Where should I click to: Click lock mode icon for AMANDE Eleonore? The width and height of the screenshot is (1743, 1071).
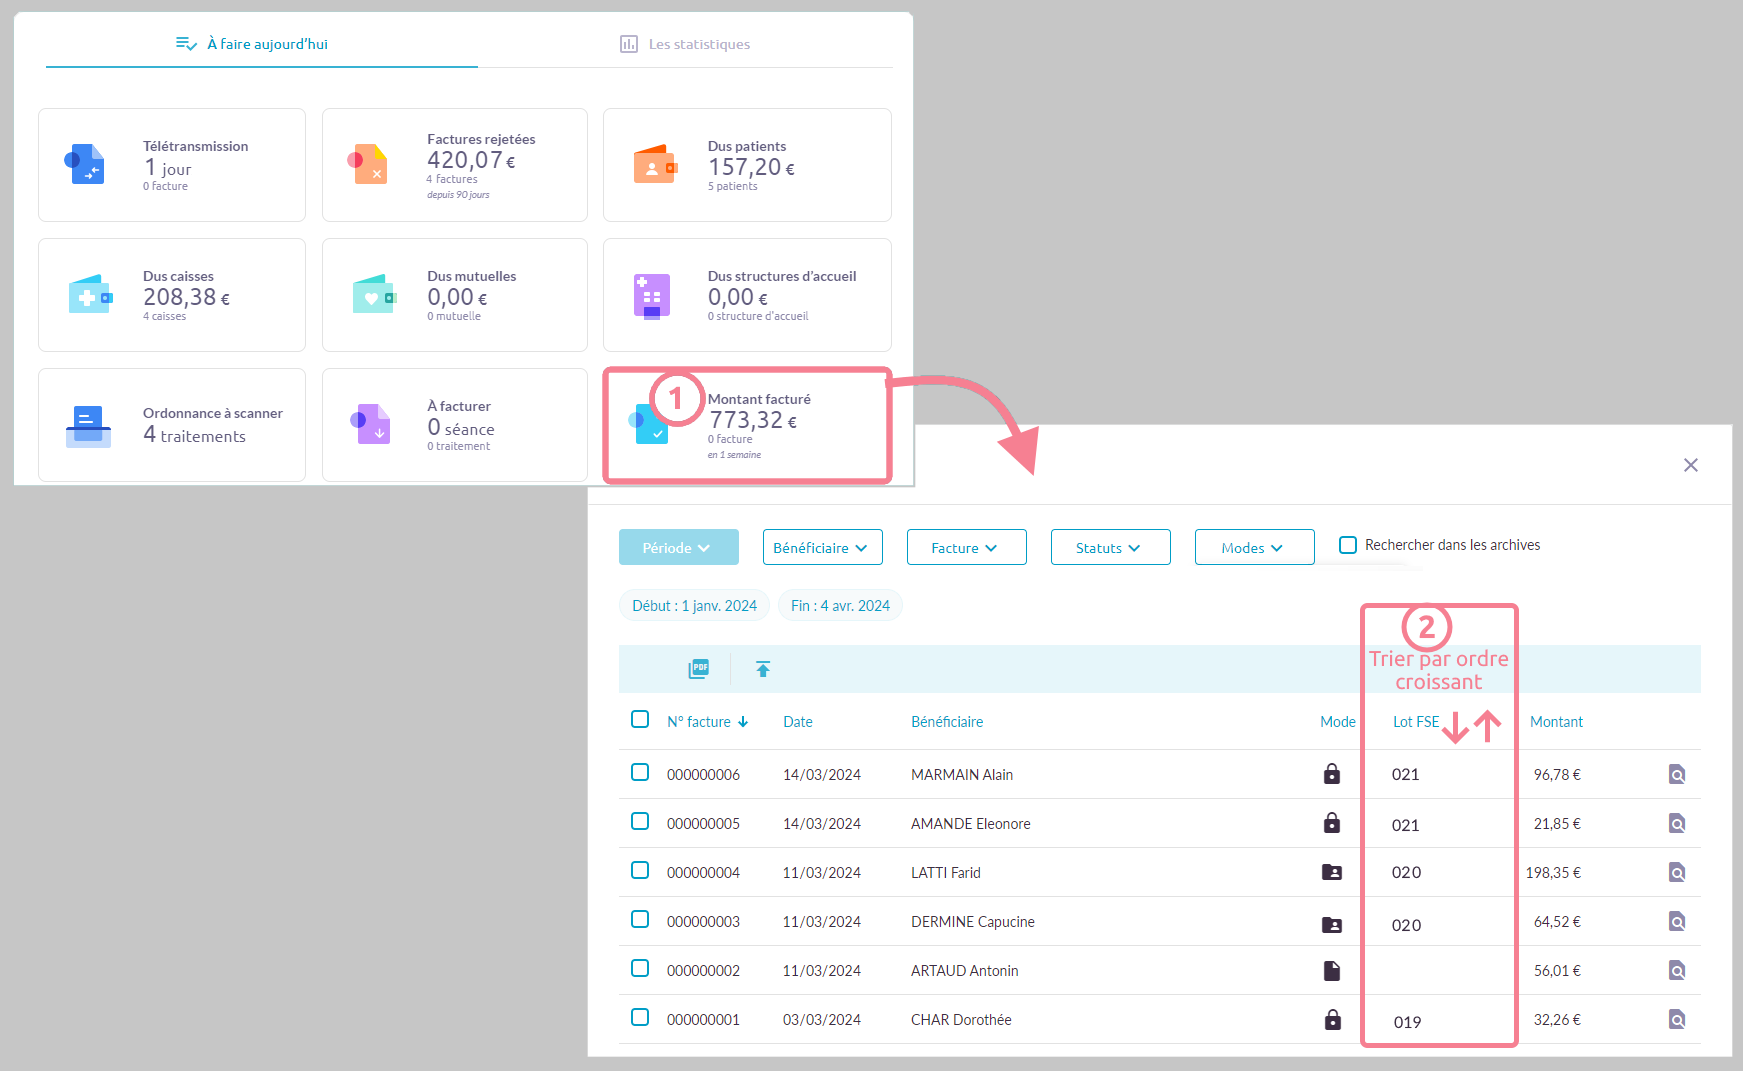pyautogui.click(x=1332, y=823)
